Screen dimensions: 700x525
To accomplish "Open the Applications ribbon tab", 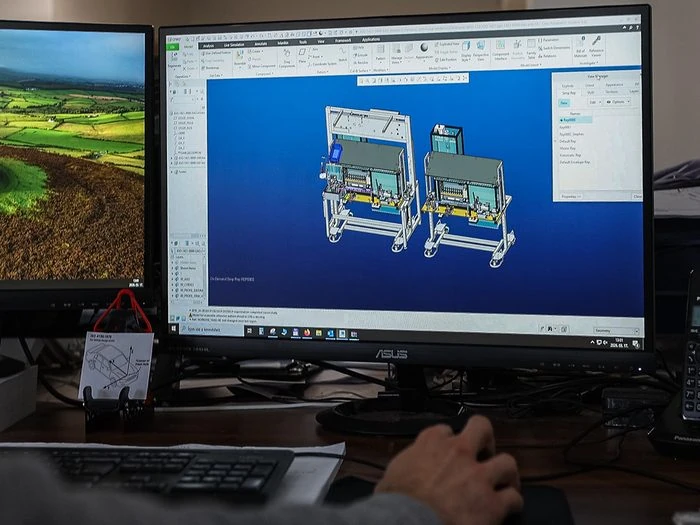I will coord(371,40).
